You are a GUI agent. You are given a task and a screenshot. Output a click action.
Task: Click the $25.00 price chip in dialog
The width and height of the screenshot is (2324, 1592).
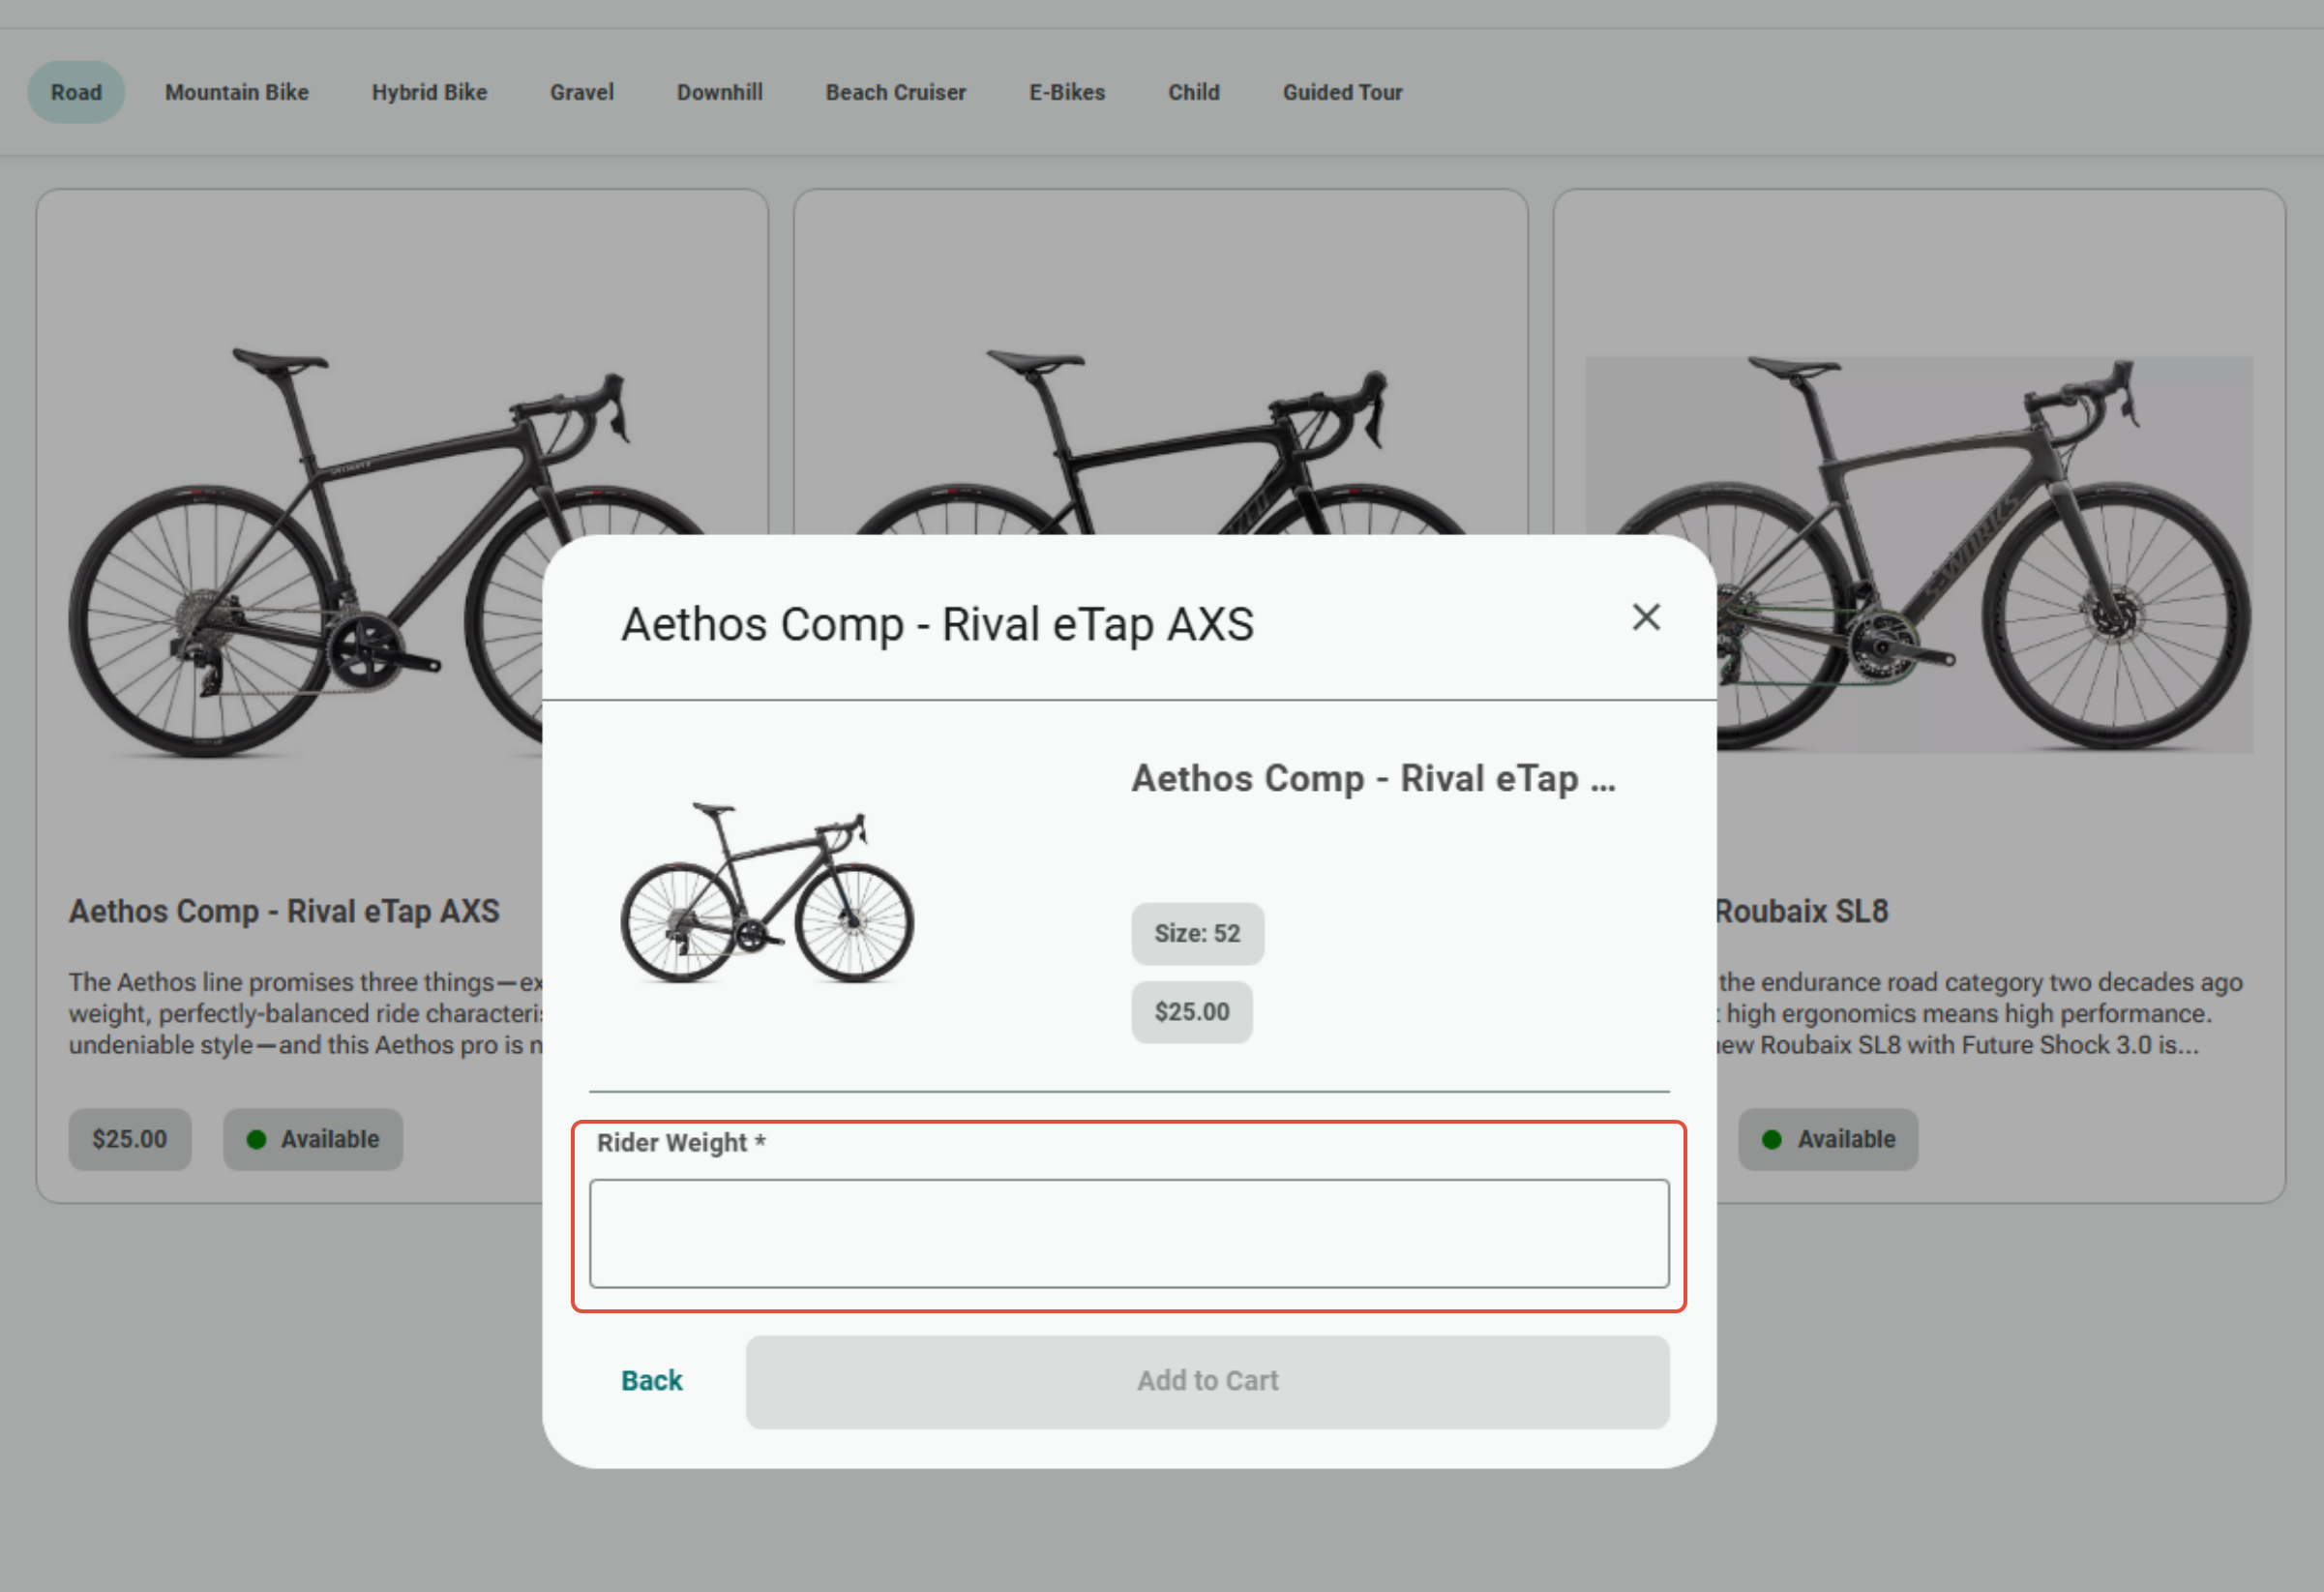click(1191, 1012)
